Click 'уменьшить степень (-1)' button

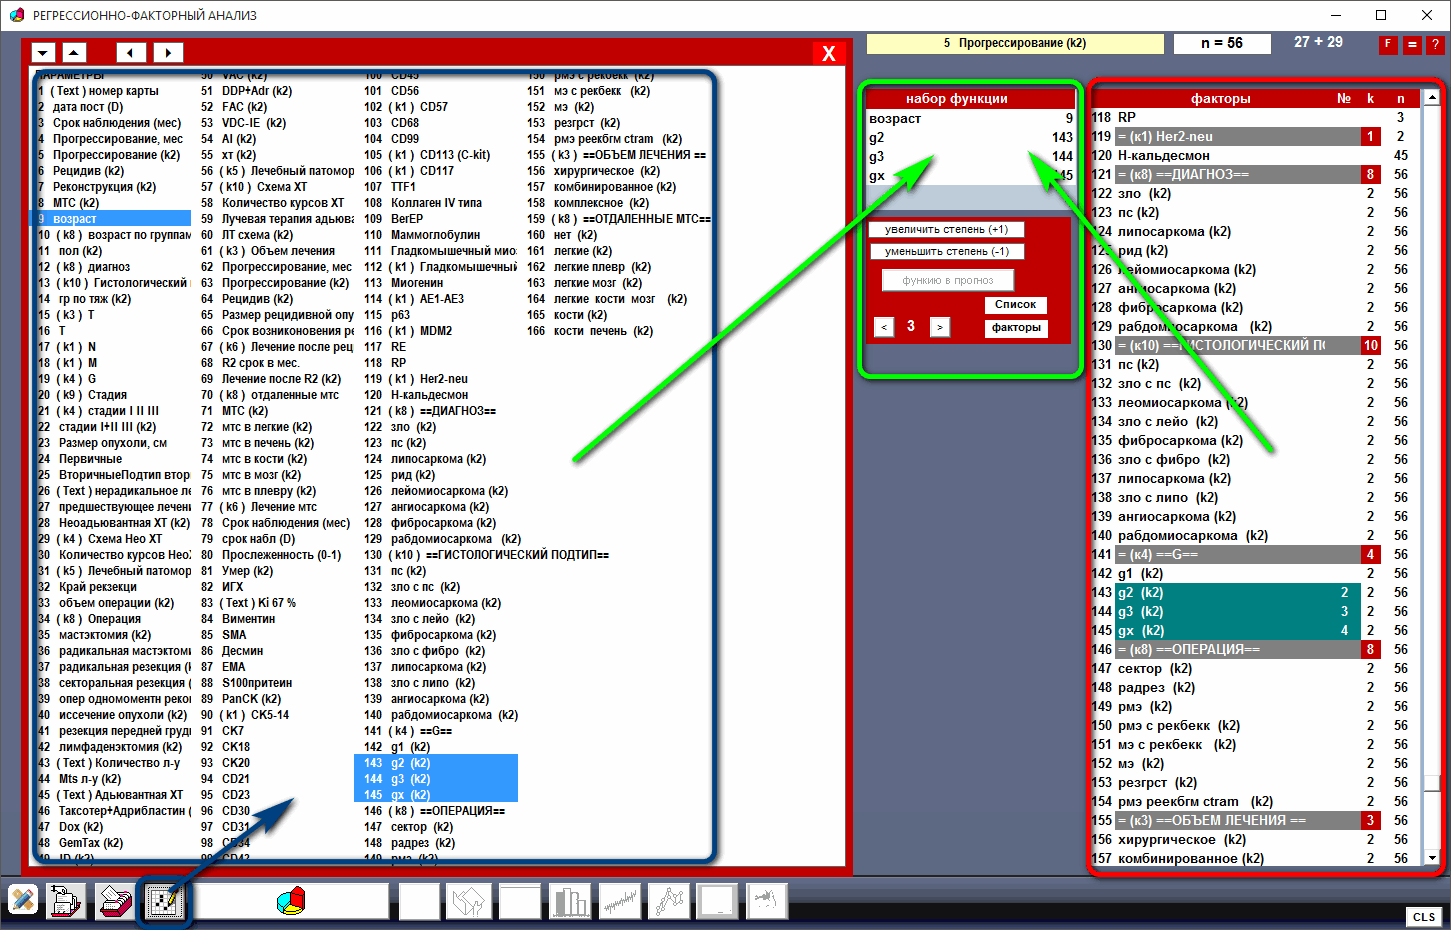pos(946,251)
